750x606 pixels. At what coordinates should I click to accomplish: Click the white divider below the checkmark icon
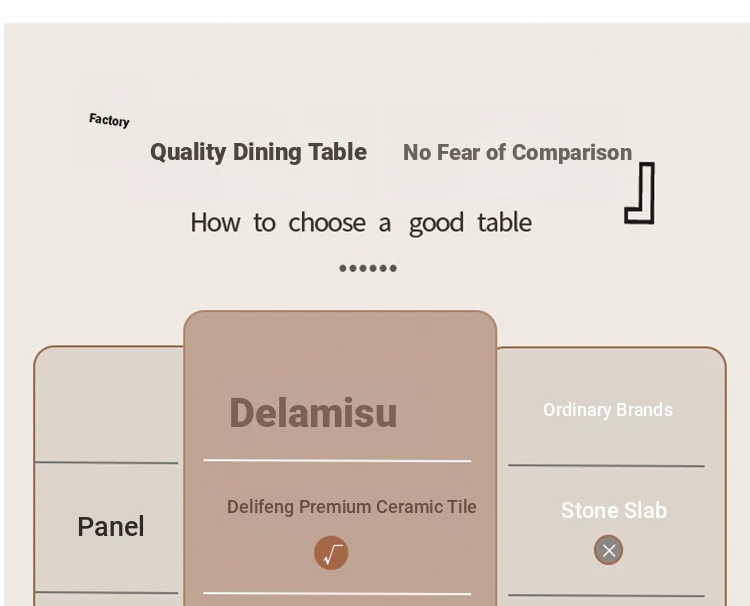point(337,594)
